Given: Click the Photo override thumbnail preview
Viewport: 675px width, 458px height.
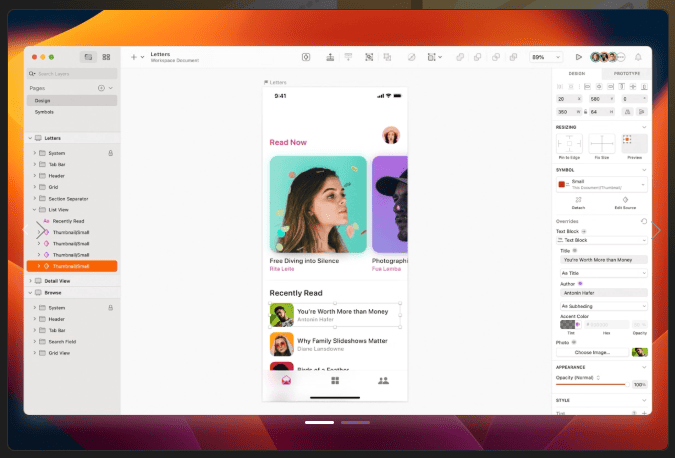Looking at the screenshot, I should 640,352.
